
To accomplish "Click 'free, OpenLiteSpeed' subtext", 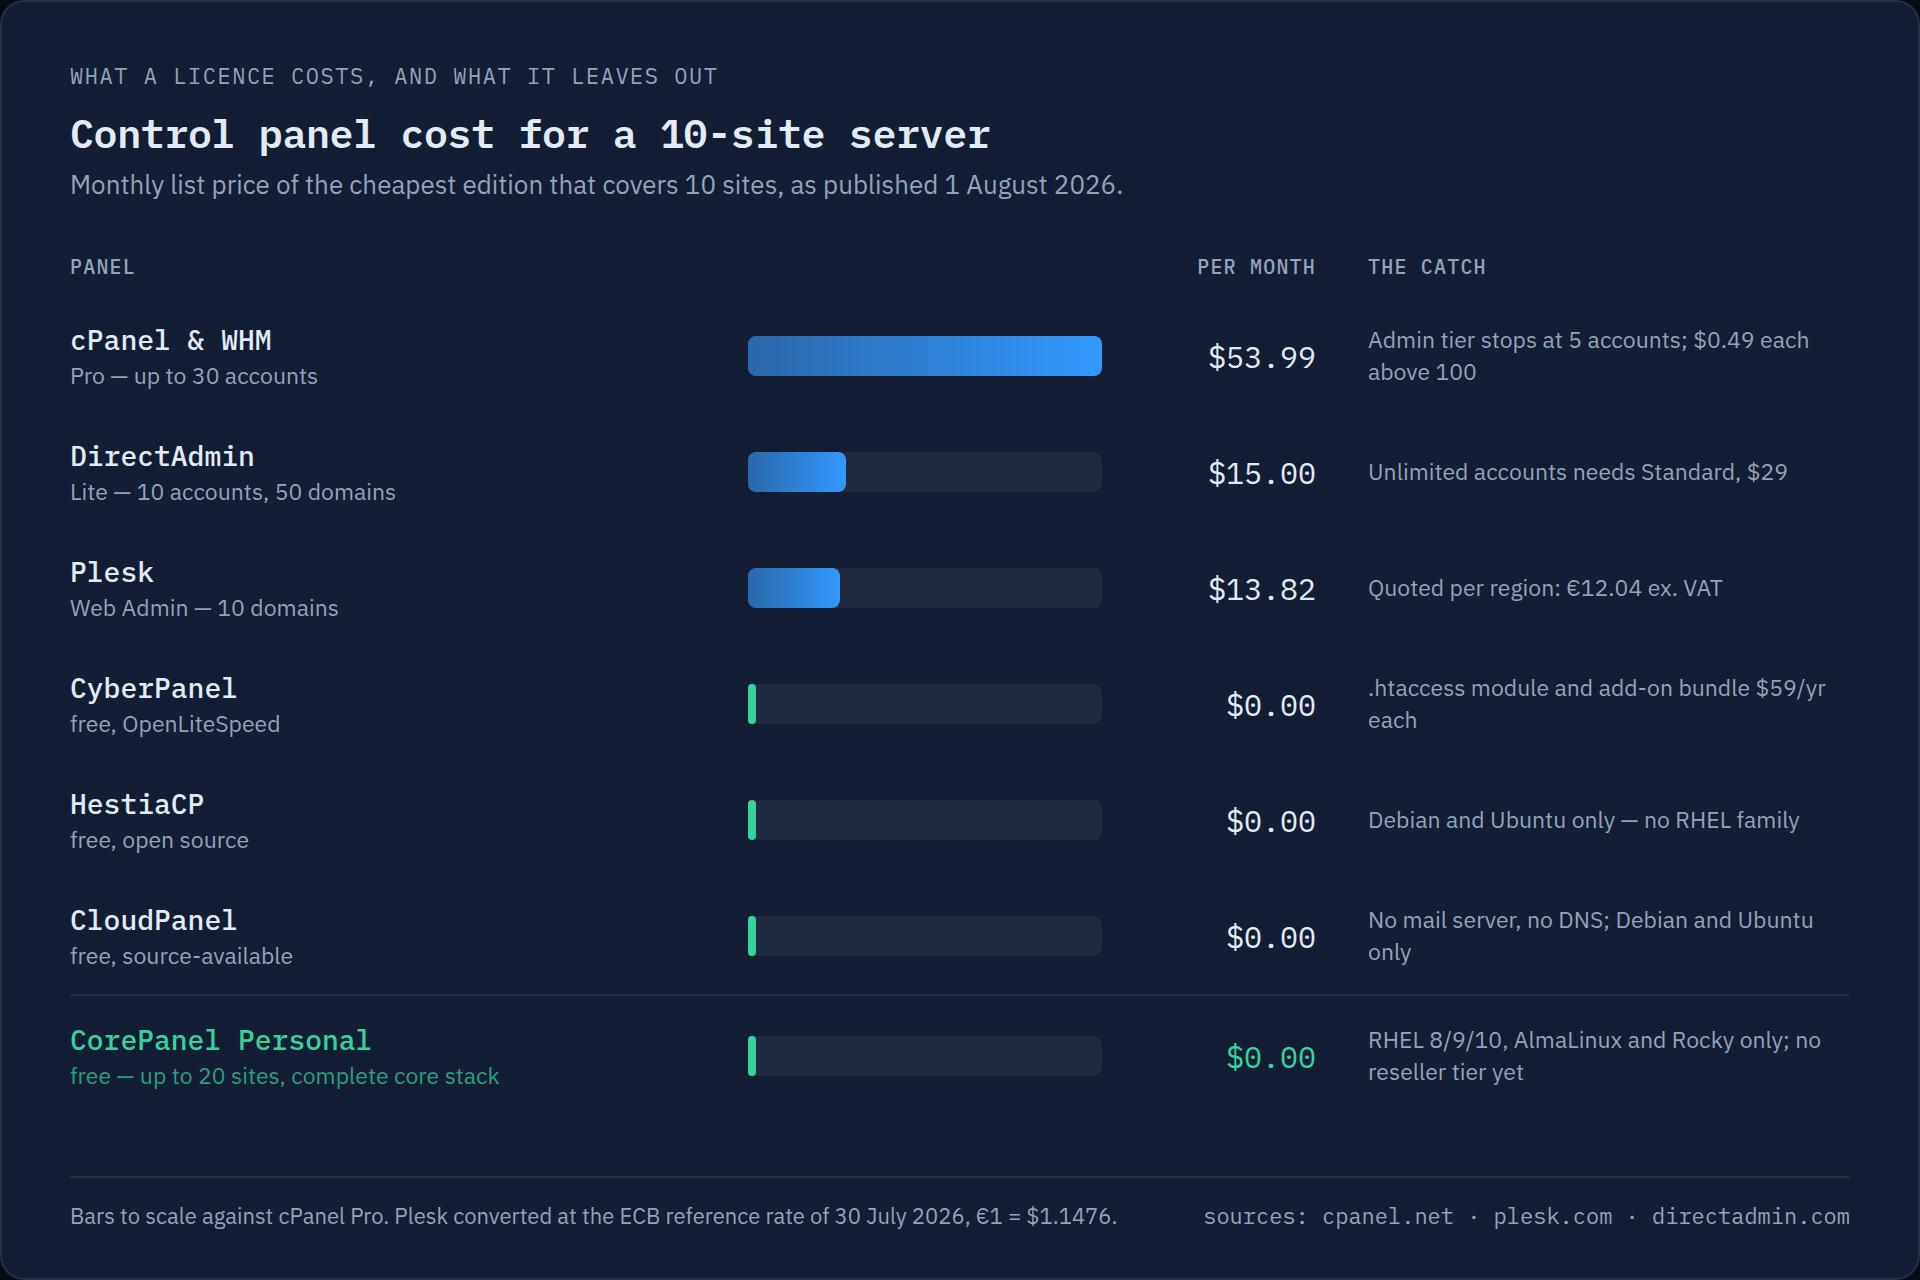I will (175, 724).
